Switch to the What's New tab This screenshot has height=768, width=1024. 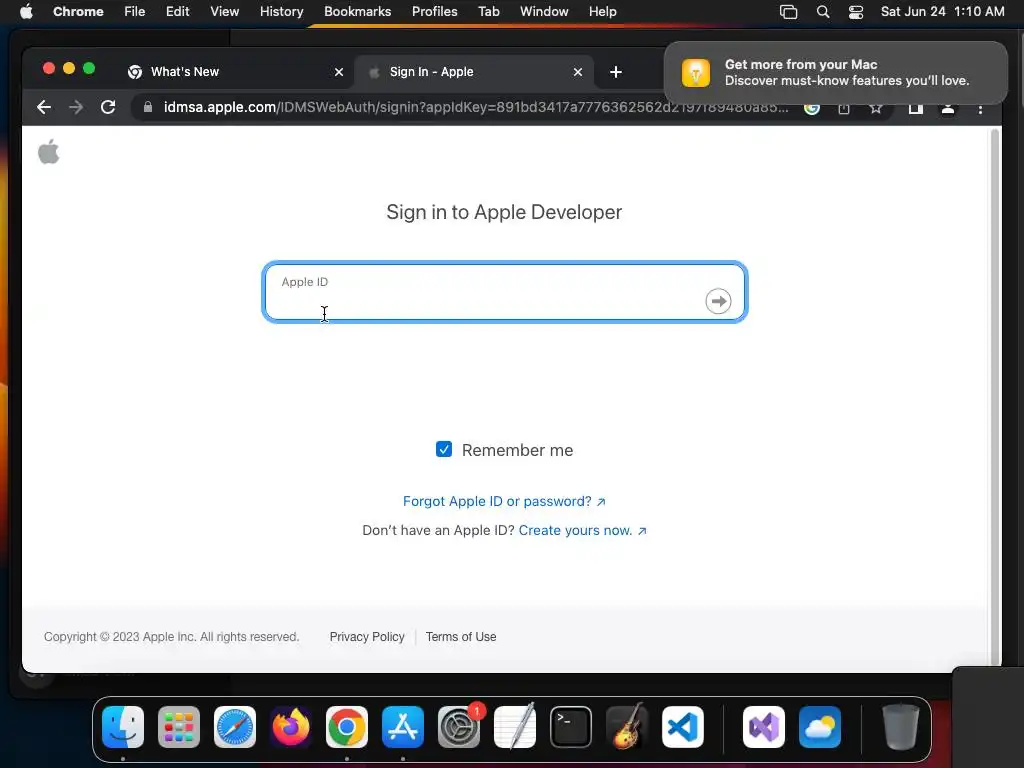pyautogui.click(x=235, y=72)
